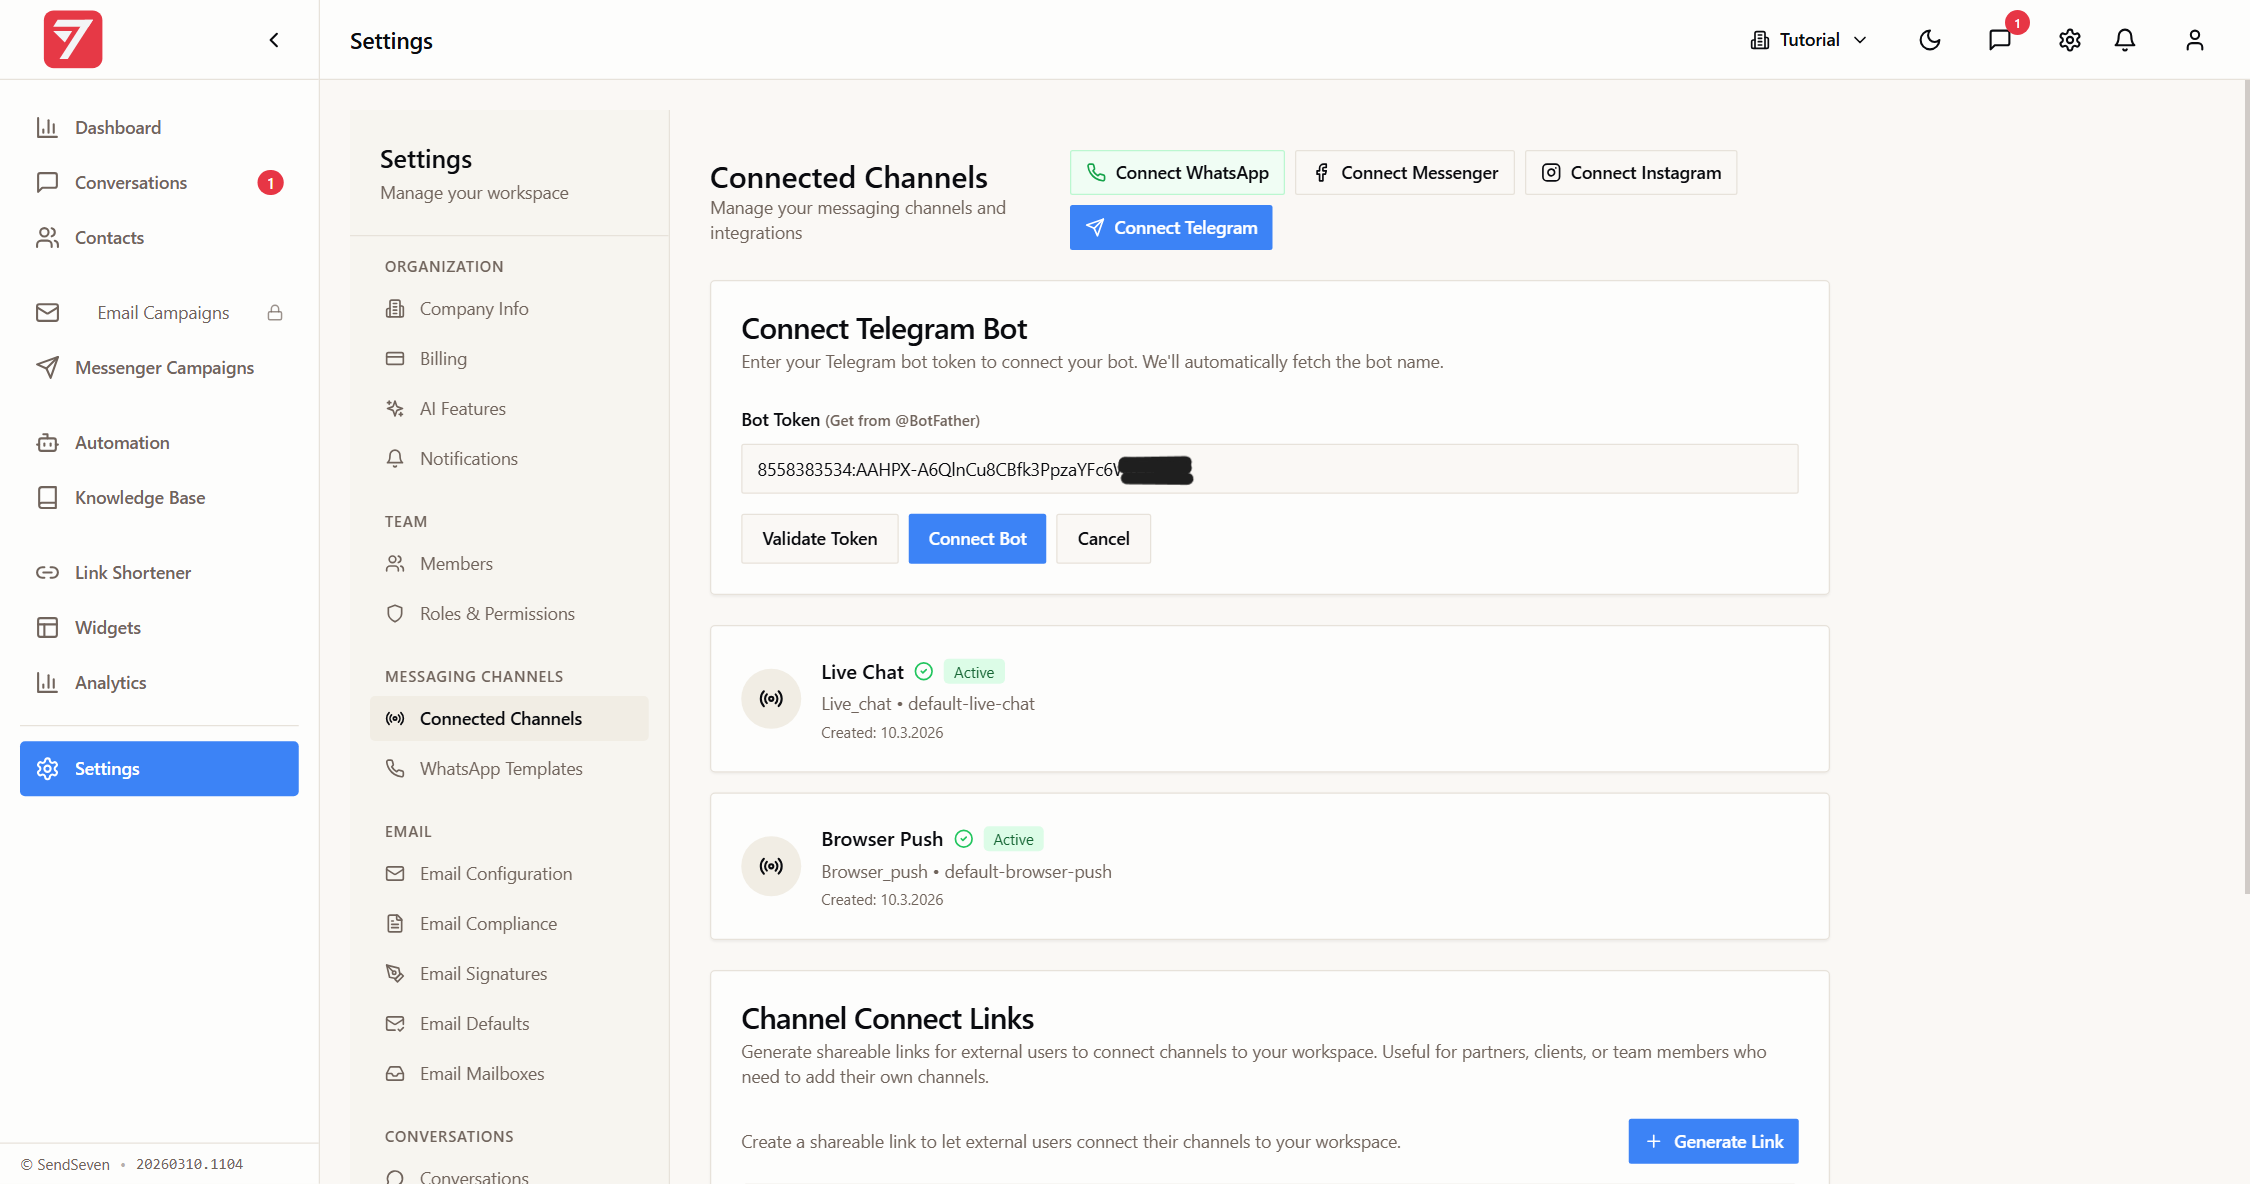Open user profile icon in header
The height and width of the screenshot is (1184, 2250).
pyautogui.click(x=2195, y=40)
